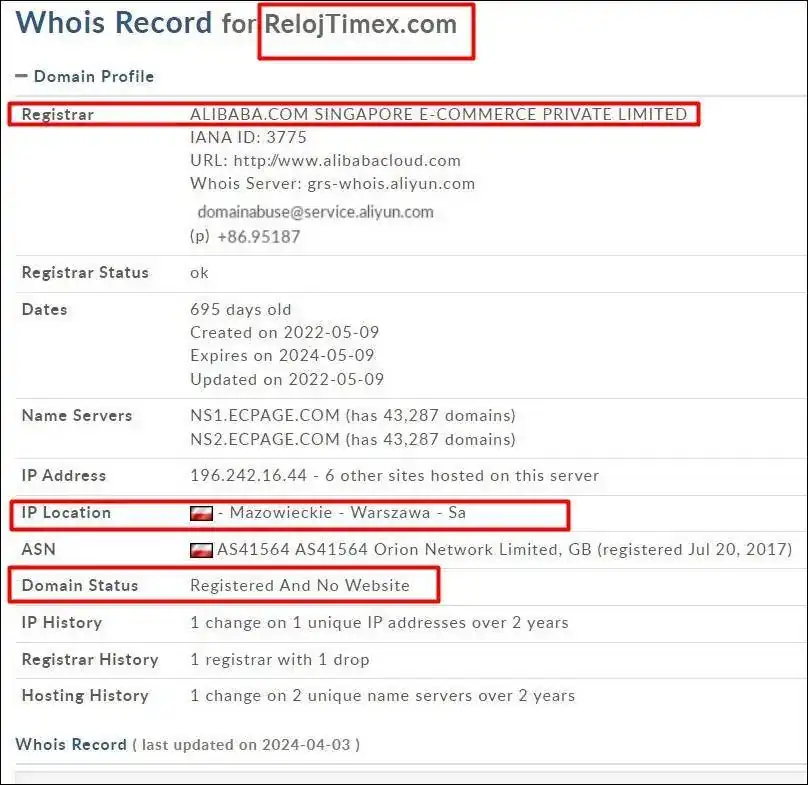808x785 pixels.
Task: Click the Registrar Status row label
Action: tap(85, 273)
